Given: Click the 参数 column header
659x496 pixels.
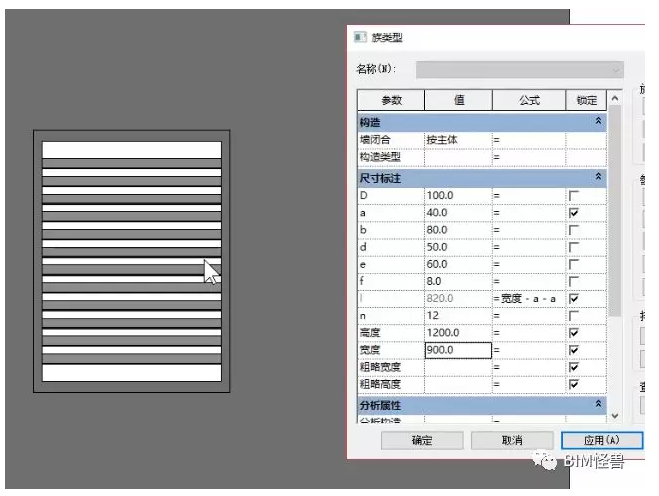Looking at the screenshot, I should [x=391, y=100].
